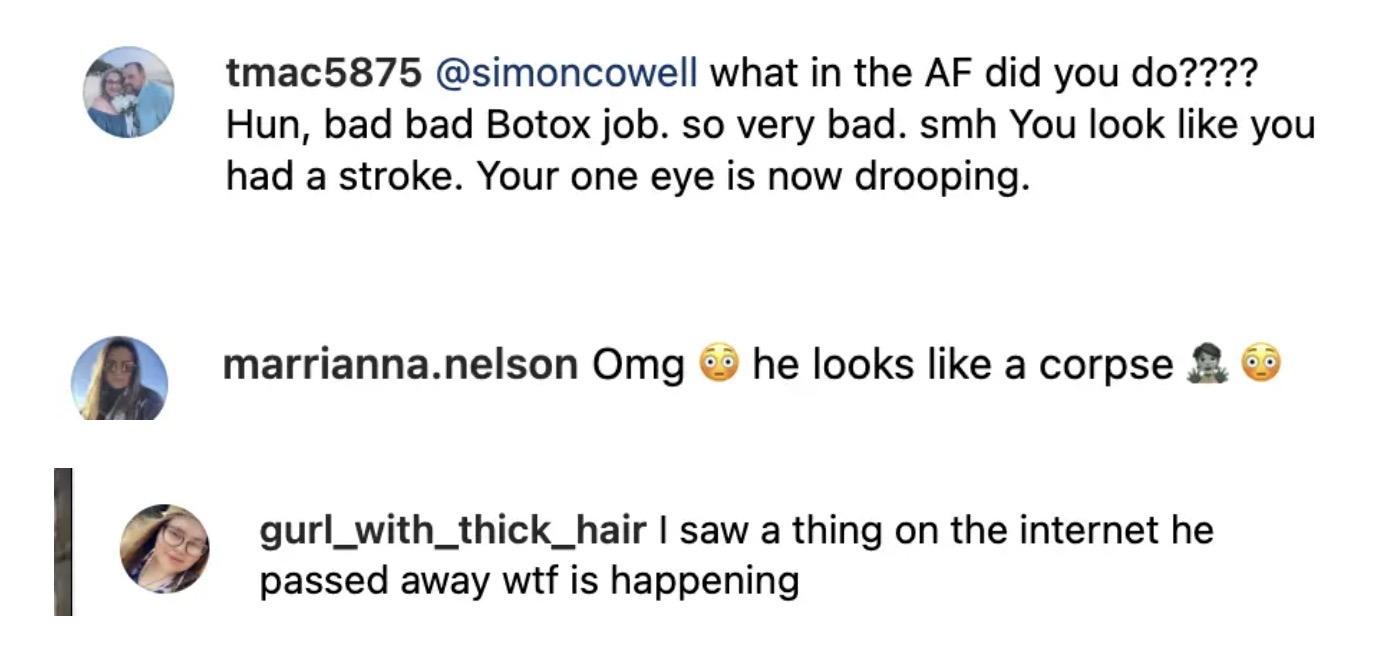Click the "what in the AF did you do????" text
The image size is (1384, 664).
tap(980, 72)
